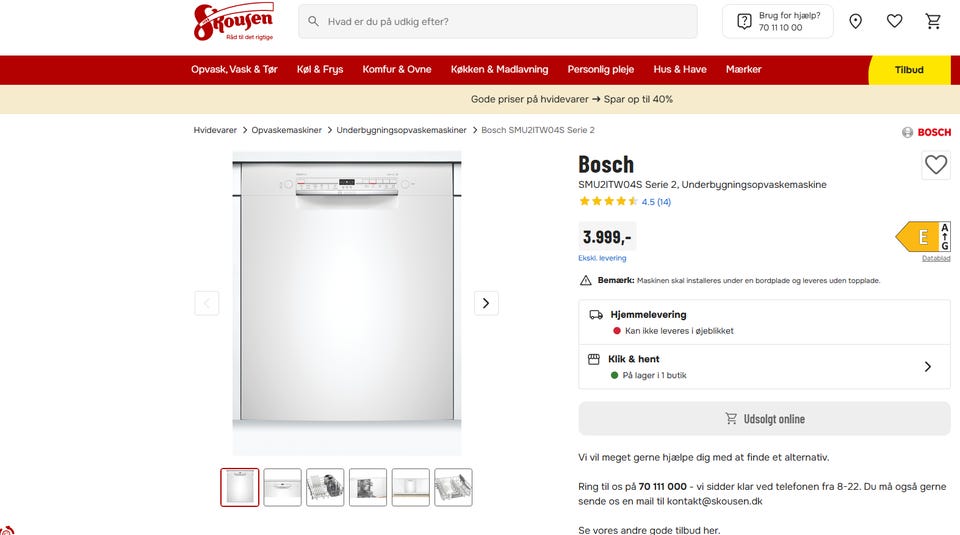Click the Underbygningsopvaskemaskiner breadcrumb
This screenshot has width=960, height=535.
401,130
